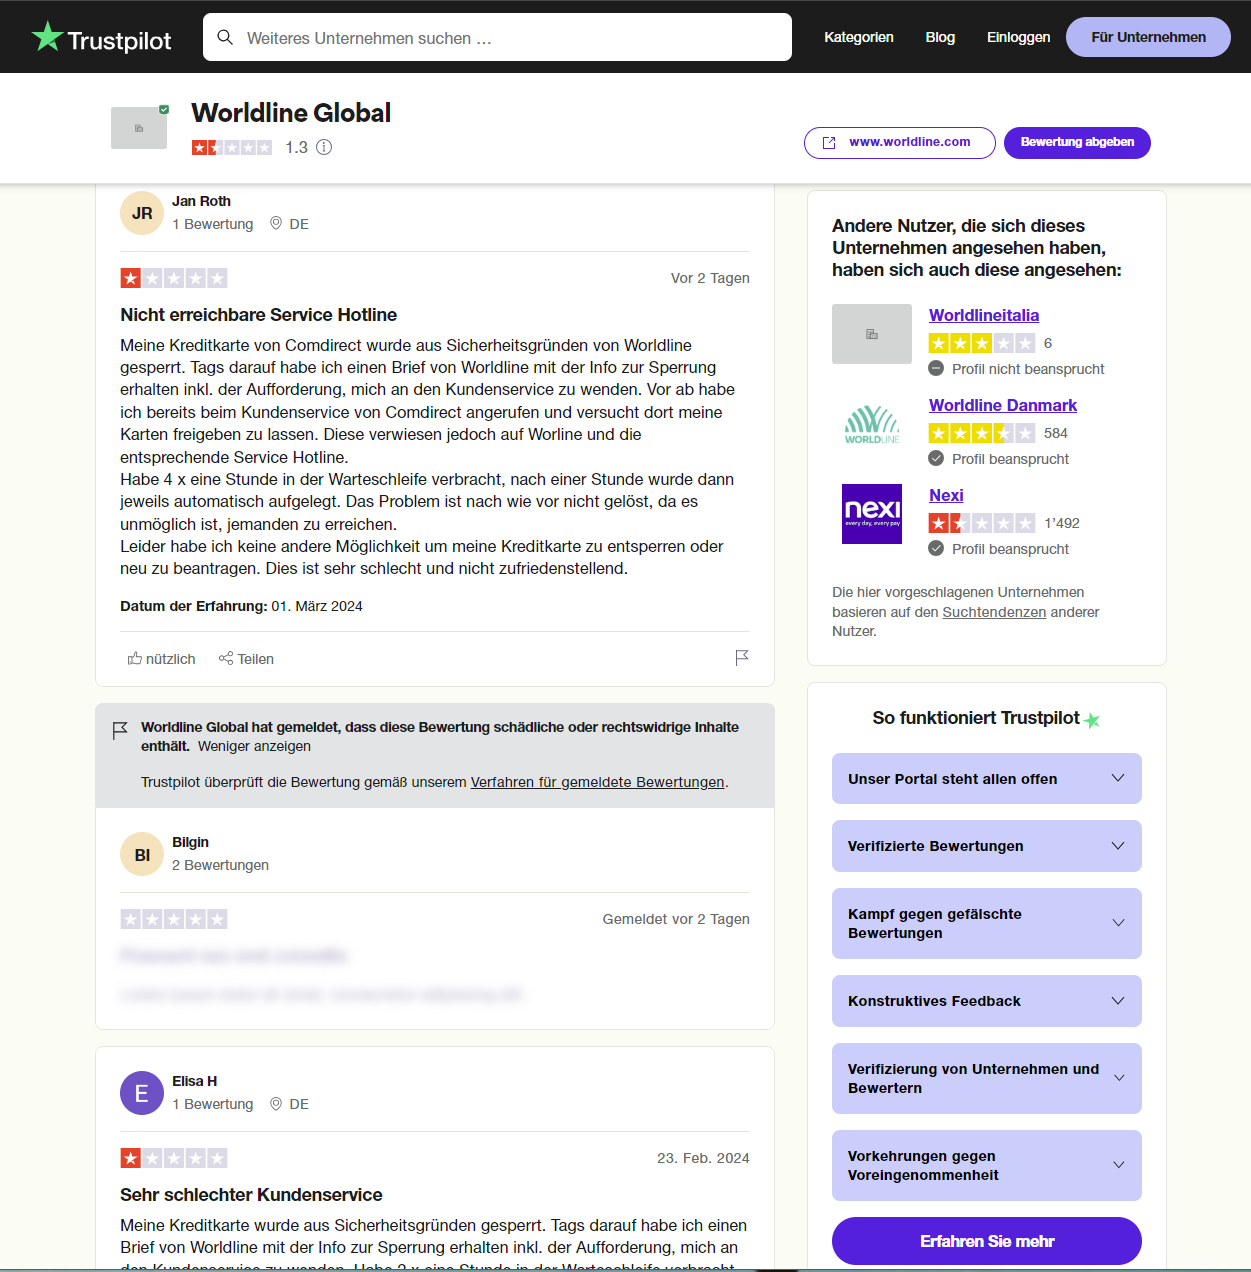Viewport: 1251px width, 1272px height.
Task: Click the Nexi star rating
Action: (982, 523)
